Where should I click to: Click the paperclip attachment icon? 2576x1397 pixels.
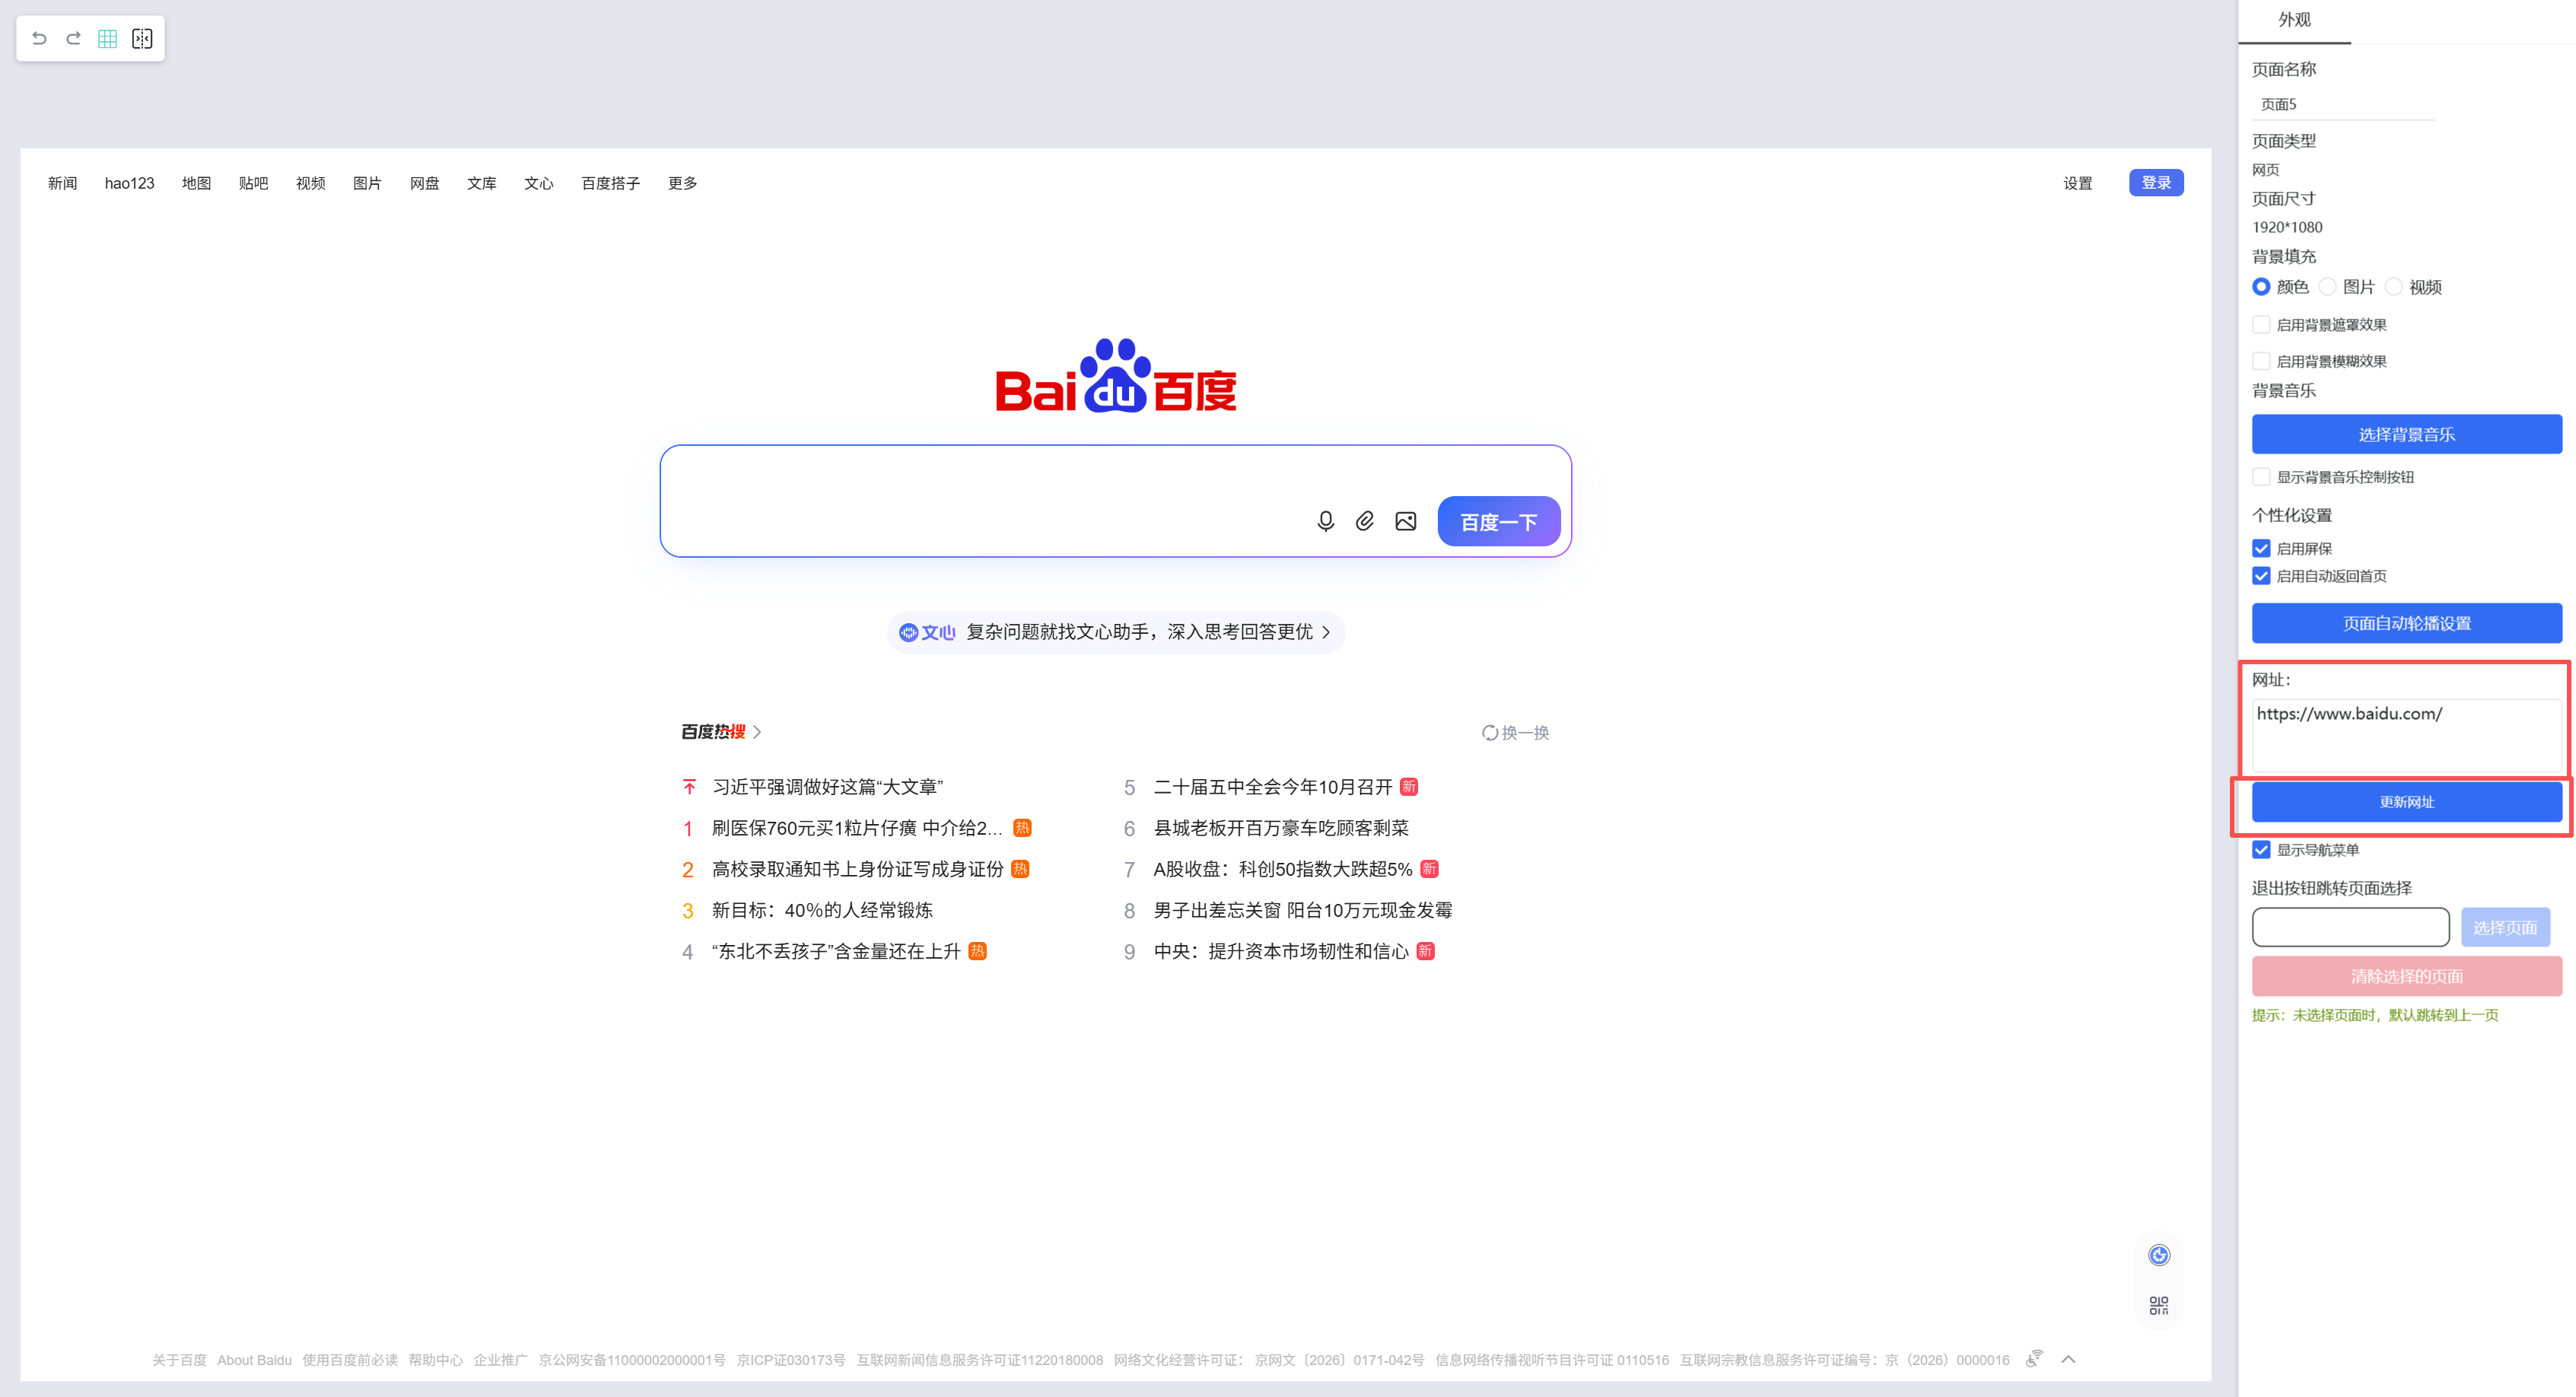click(x=1365, y=521)
